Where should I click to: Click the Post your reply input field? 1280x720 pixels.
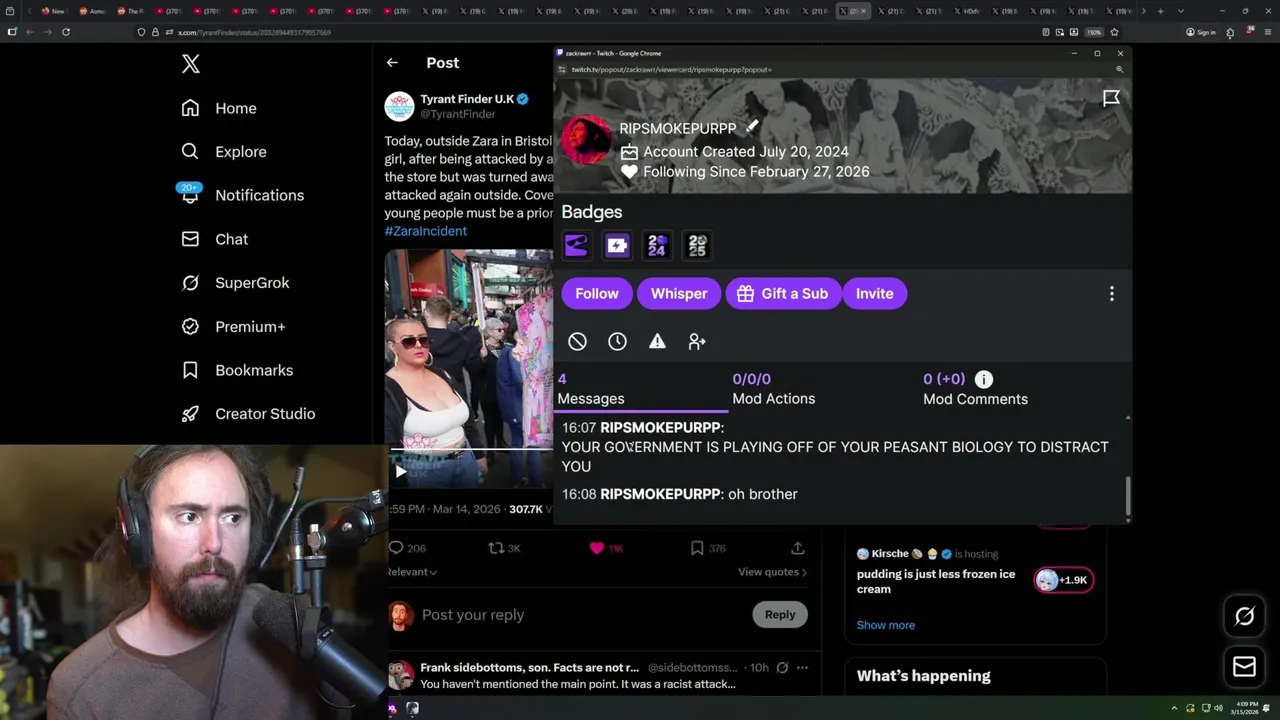582,615
